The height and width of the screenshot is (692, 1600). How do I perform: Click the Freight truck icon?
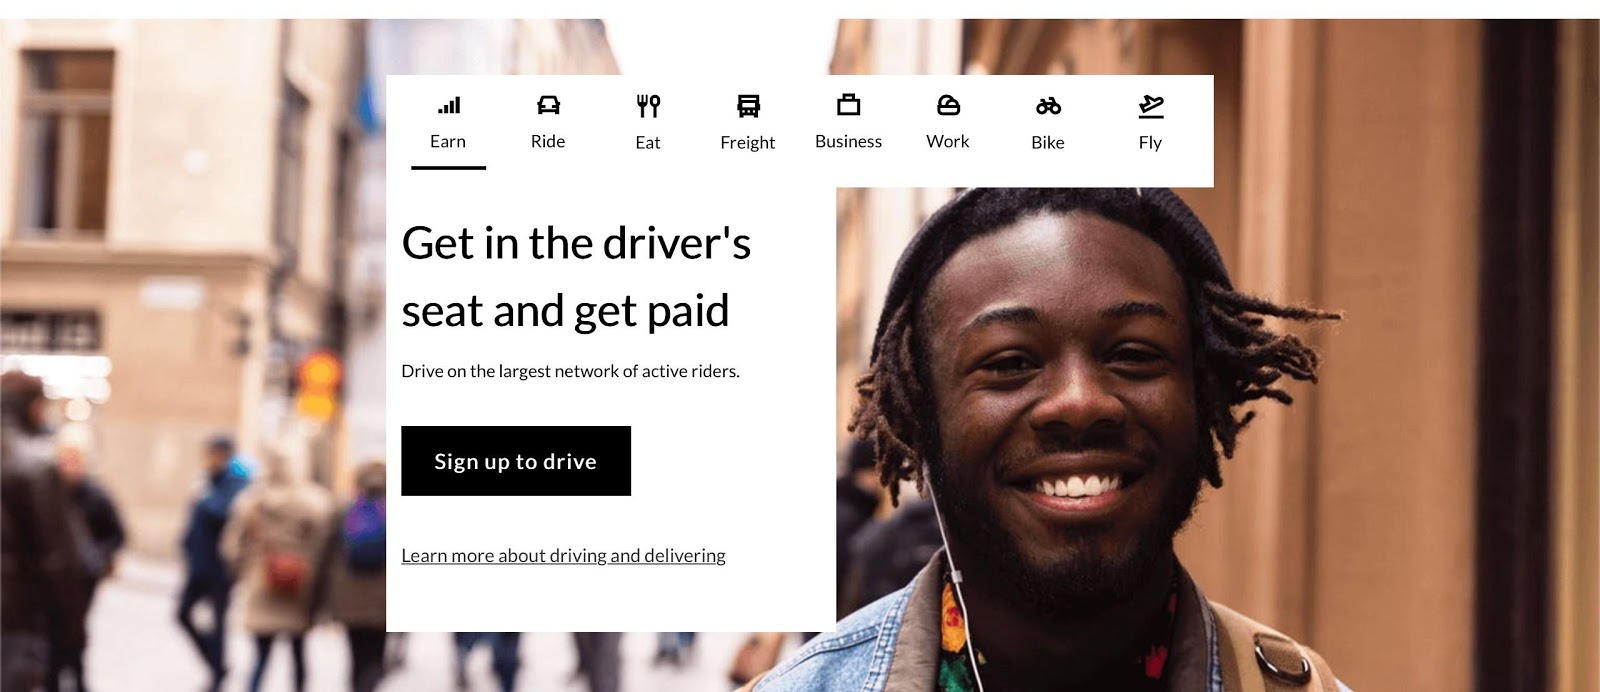[x=748, y=106]
